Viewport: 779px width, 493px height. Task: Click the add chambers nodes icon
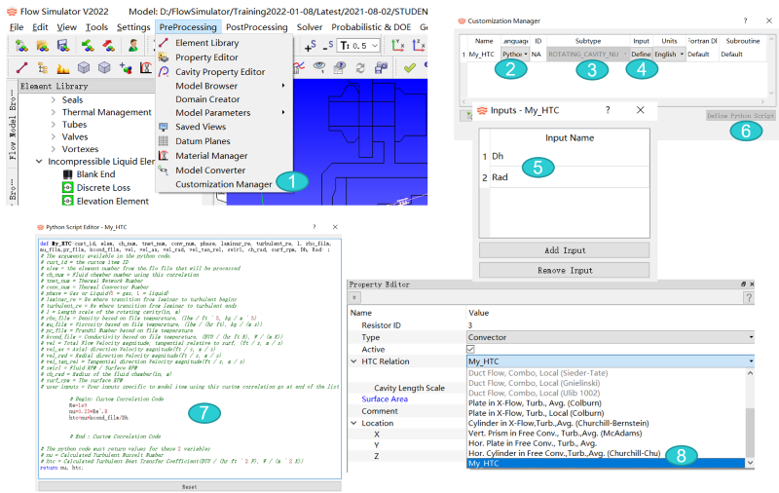pos(125,68)
